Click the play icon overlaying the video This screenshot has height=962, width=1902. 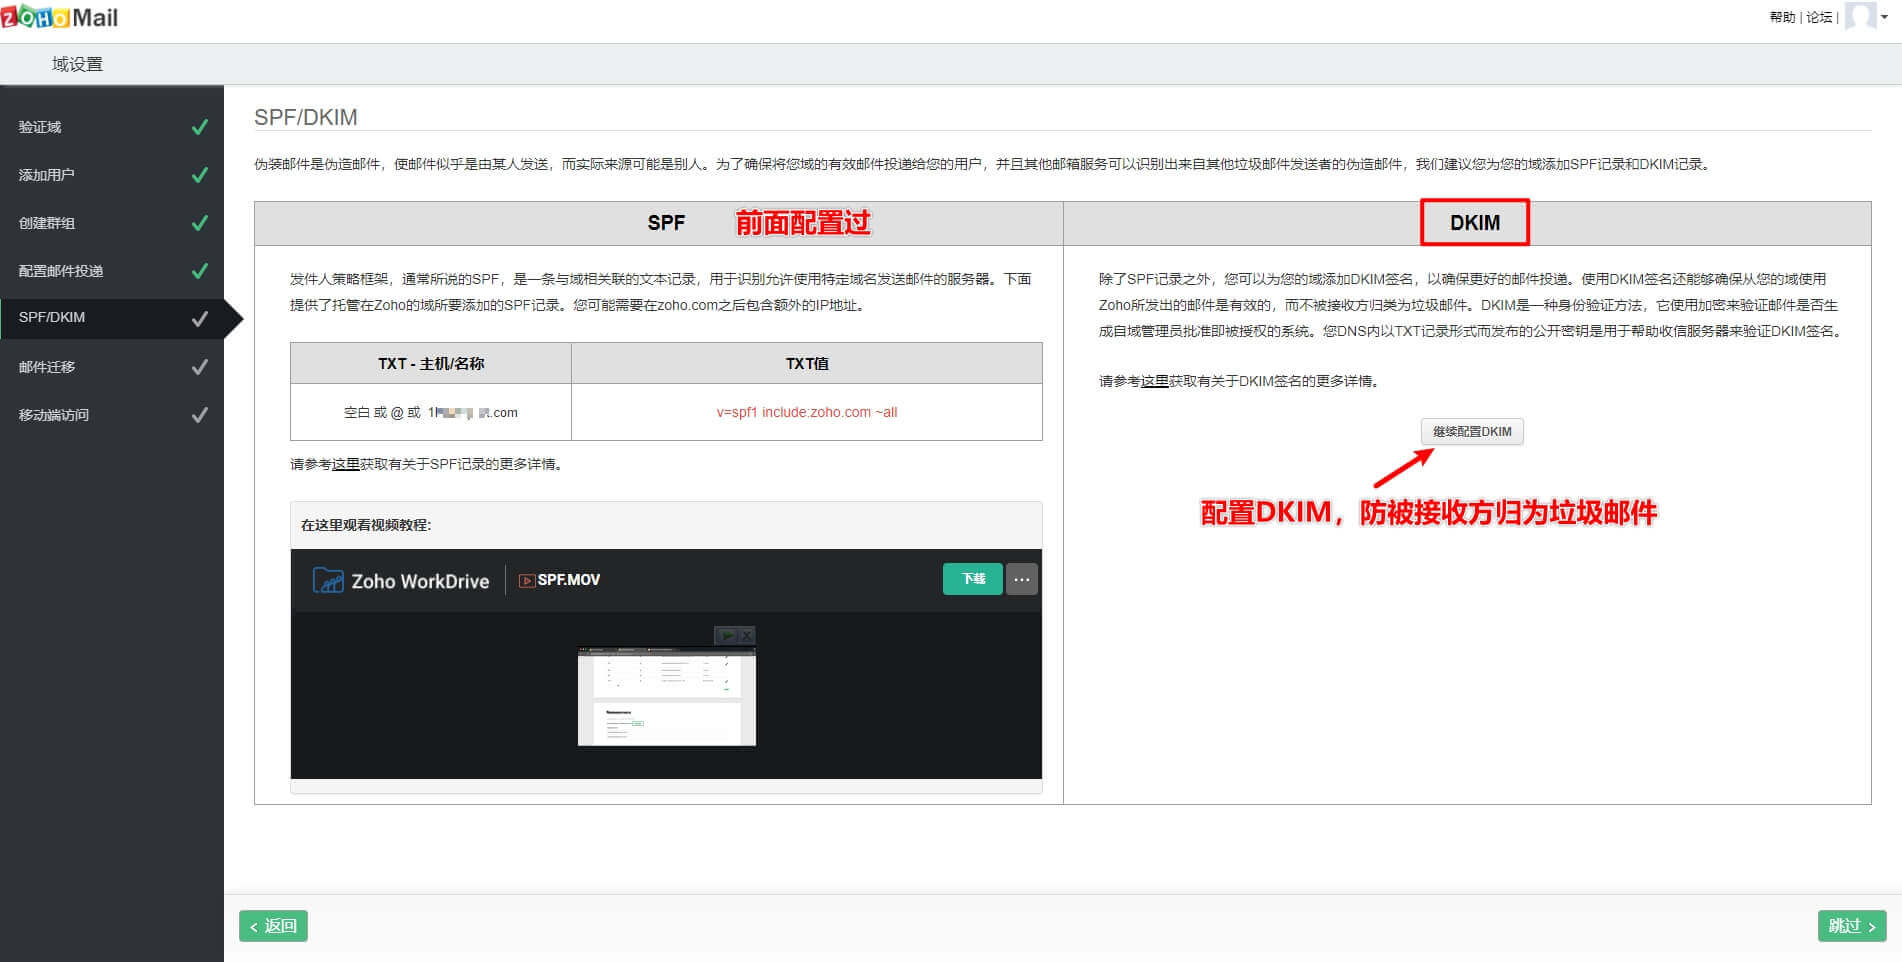coord(727,635)
